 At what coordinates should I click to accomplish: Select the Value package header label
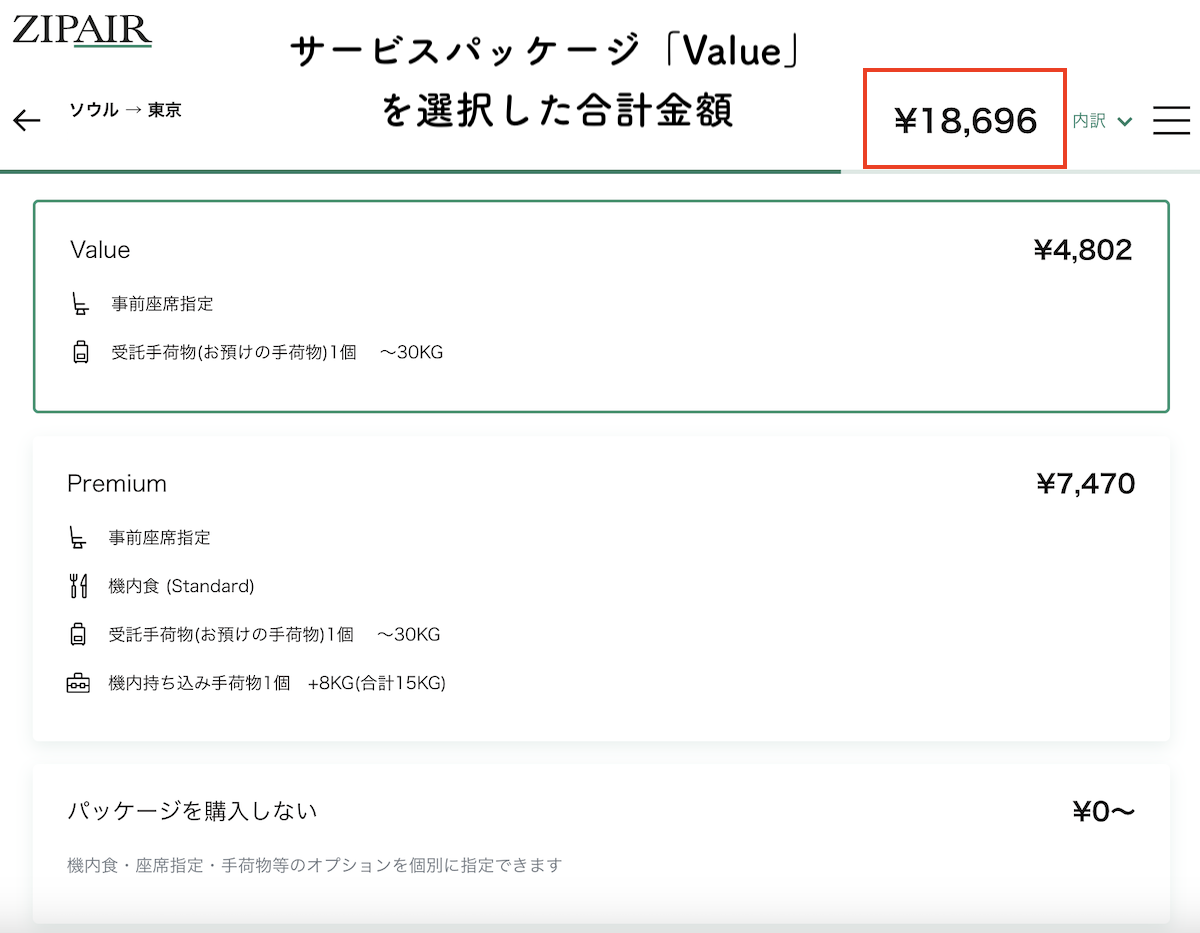pyautogui.click(x=99, y=249)
